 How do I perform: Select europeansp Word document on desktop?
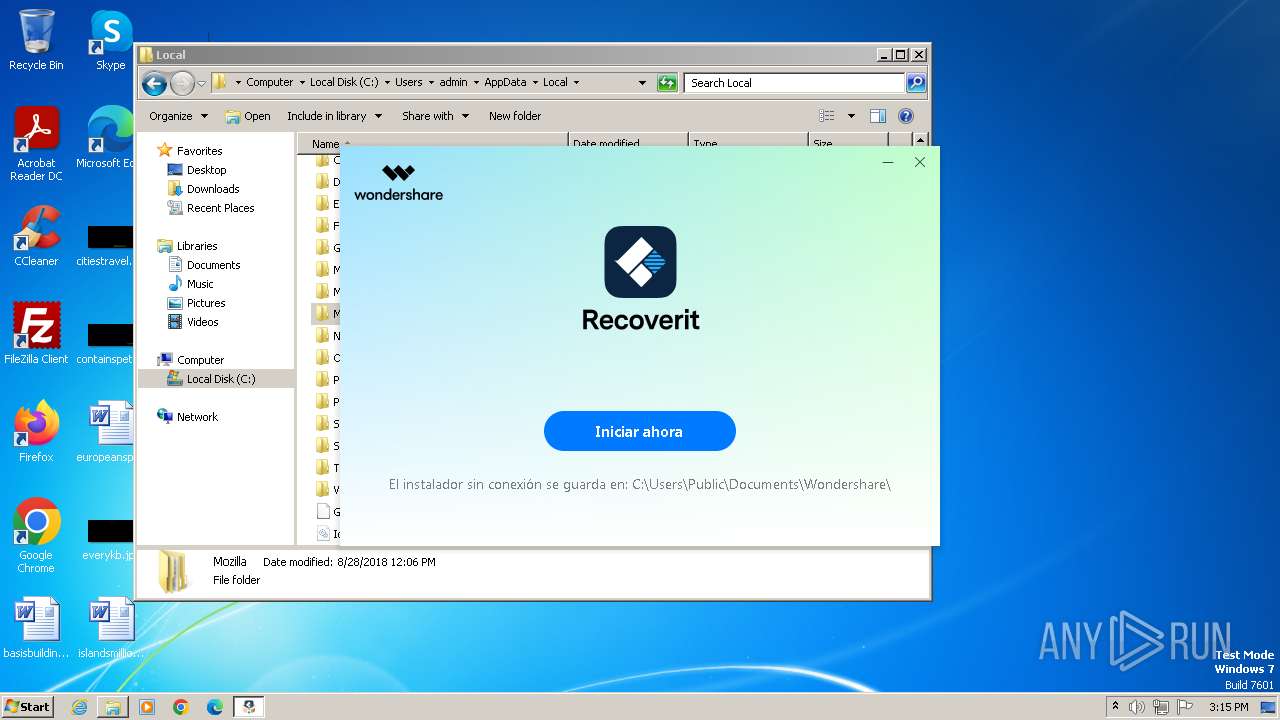(x=106, y=432)
